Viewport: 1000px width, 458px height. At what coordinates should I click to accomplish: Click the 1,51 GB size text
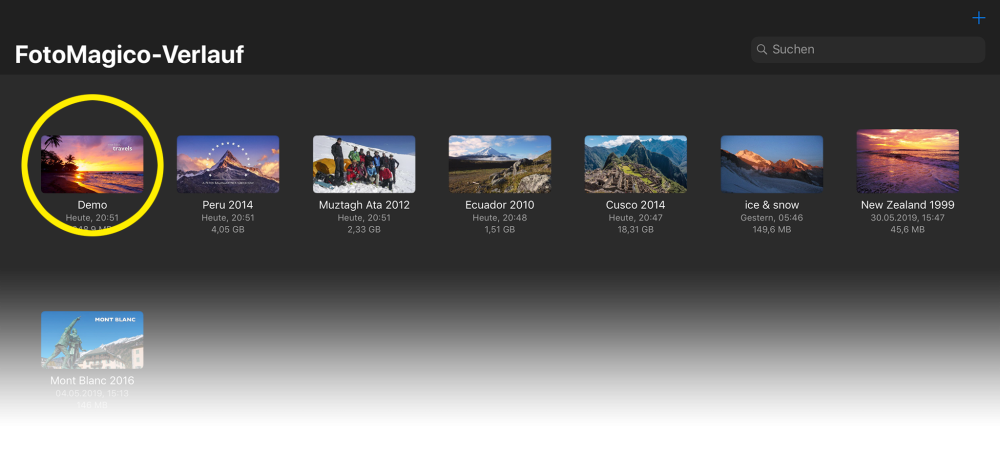pyautogui.click(x=500, y=230)
